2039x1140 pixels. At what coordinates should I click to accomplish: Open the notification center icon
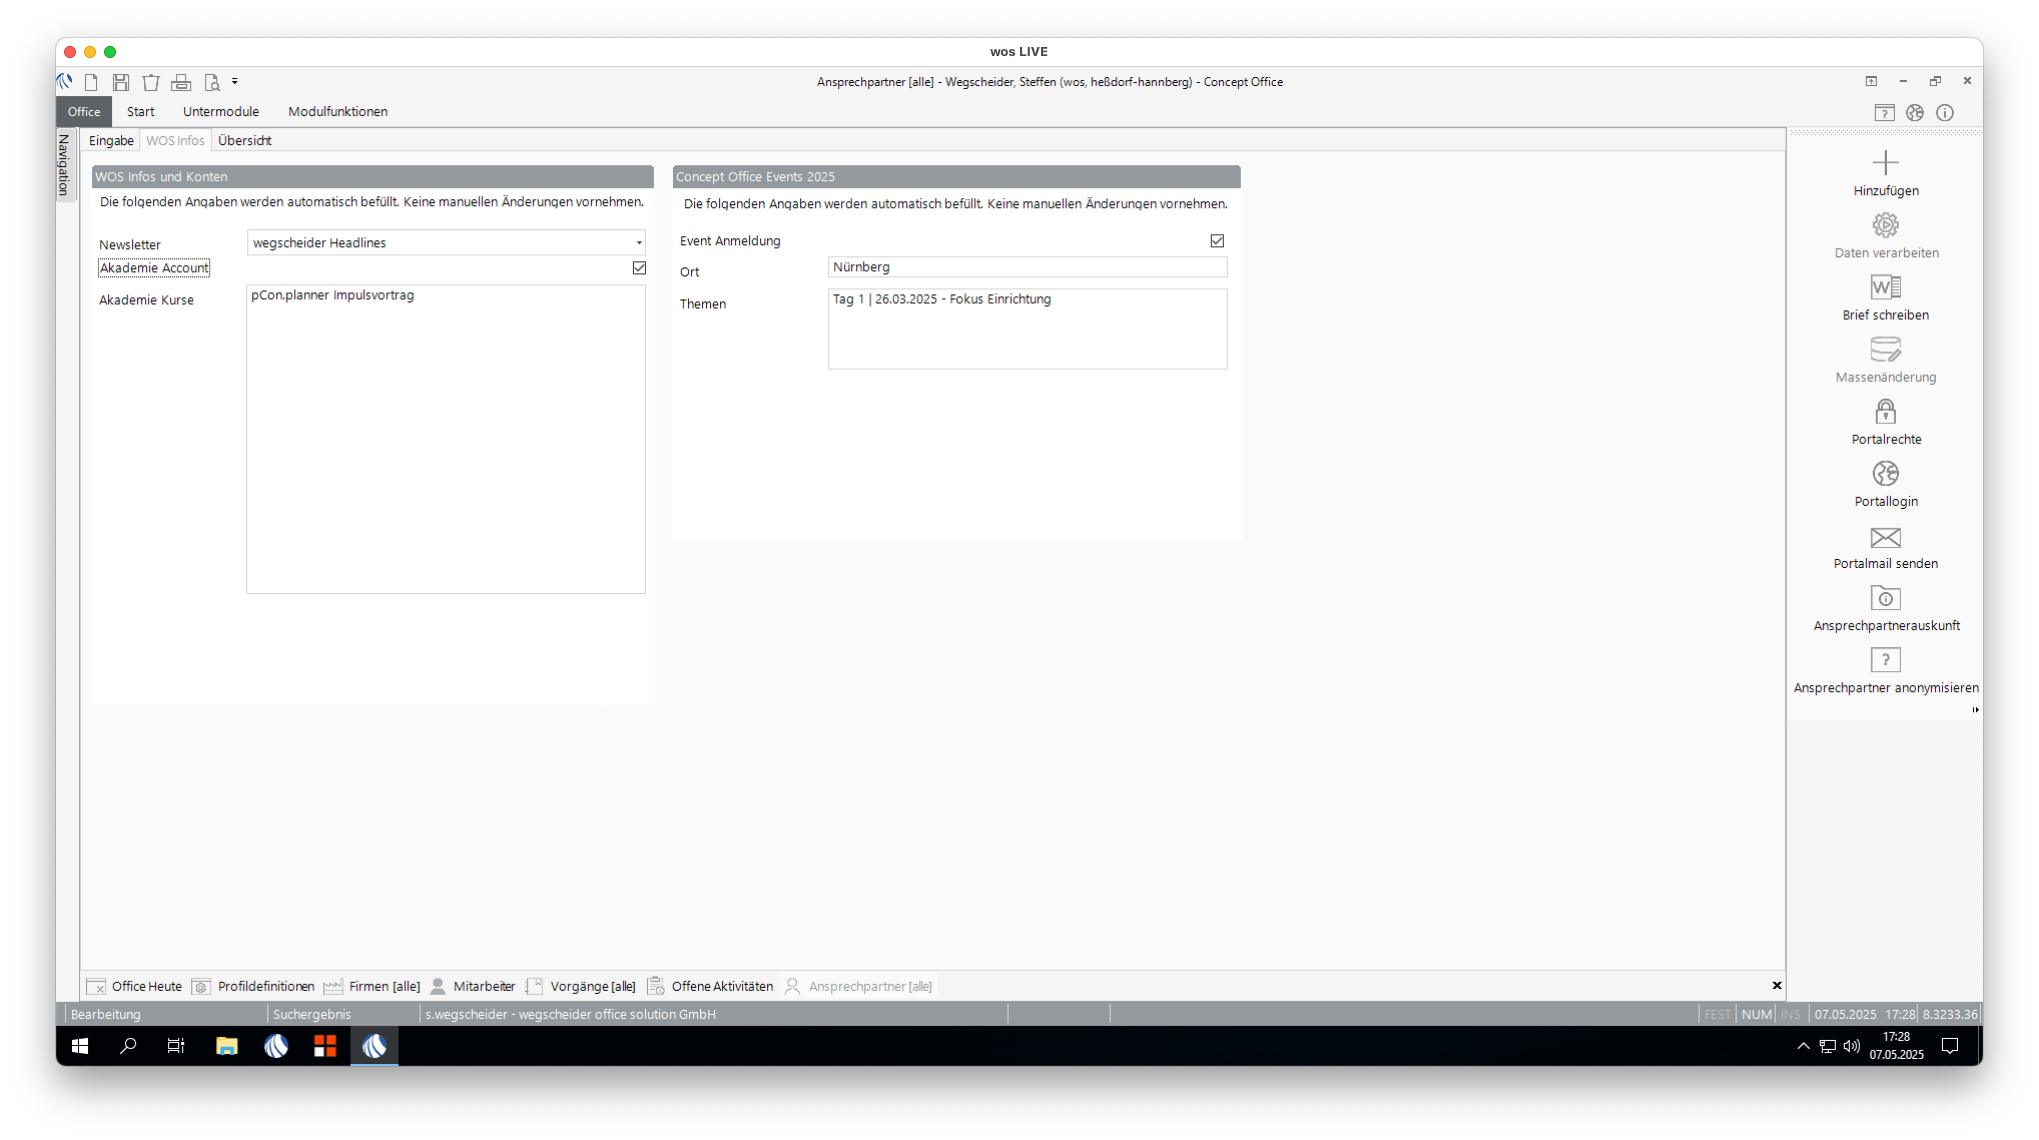[1950, 1046]
